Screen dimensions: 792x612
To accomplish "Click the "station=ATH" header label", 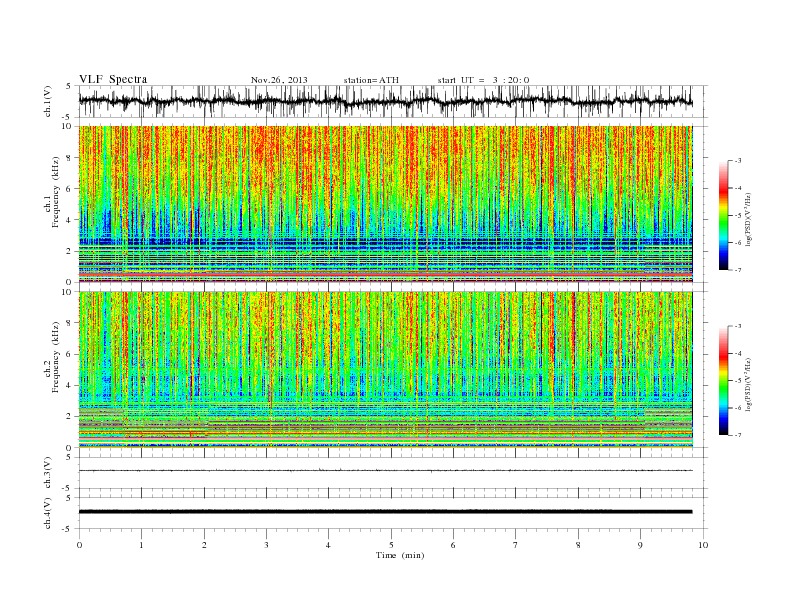I will (x=371, y=80).
